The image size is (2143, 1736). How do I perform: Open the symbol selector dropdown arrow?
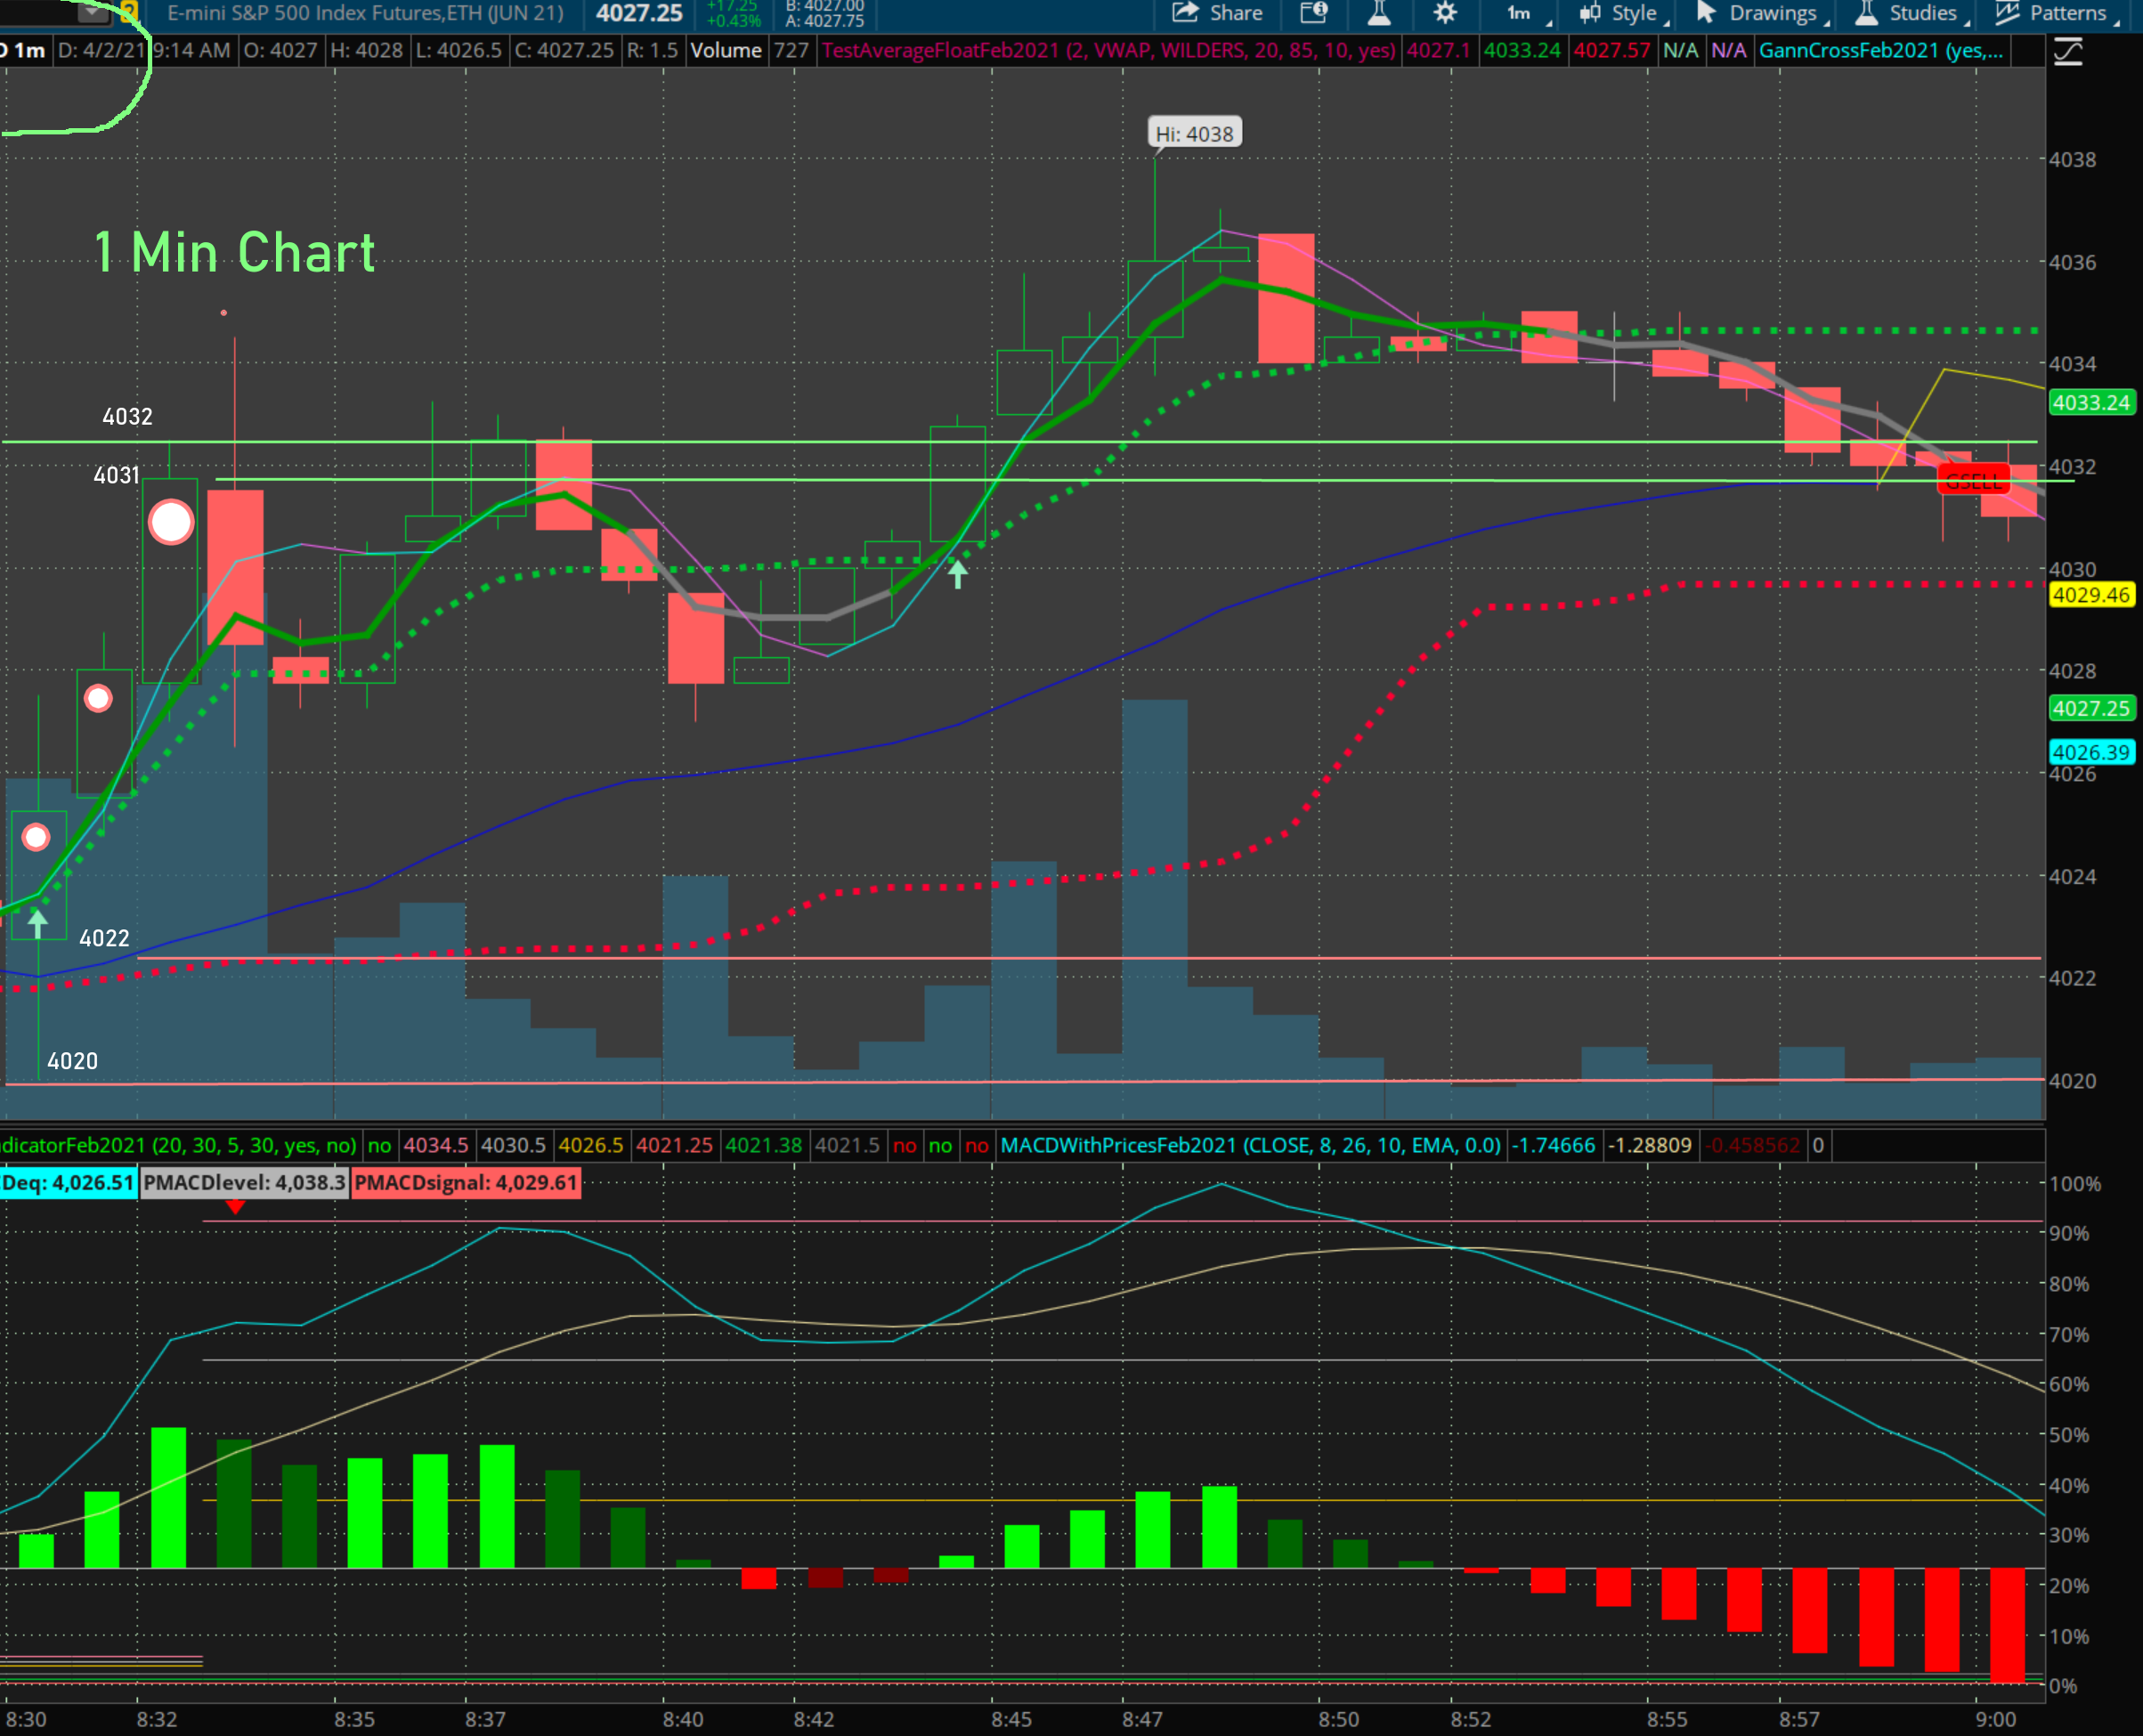92,12
